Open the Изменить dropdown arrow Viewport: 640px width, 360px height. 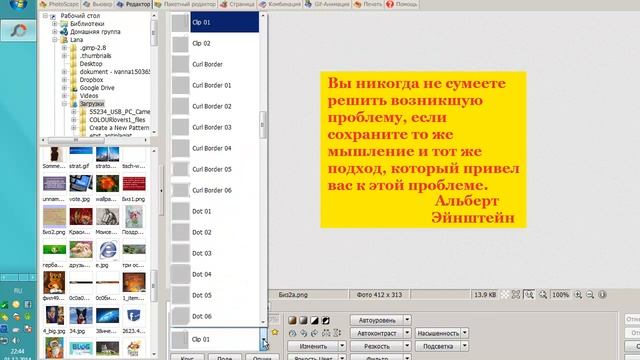(x=342, y=346)
